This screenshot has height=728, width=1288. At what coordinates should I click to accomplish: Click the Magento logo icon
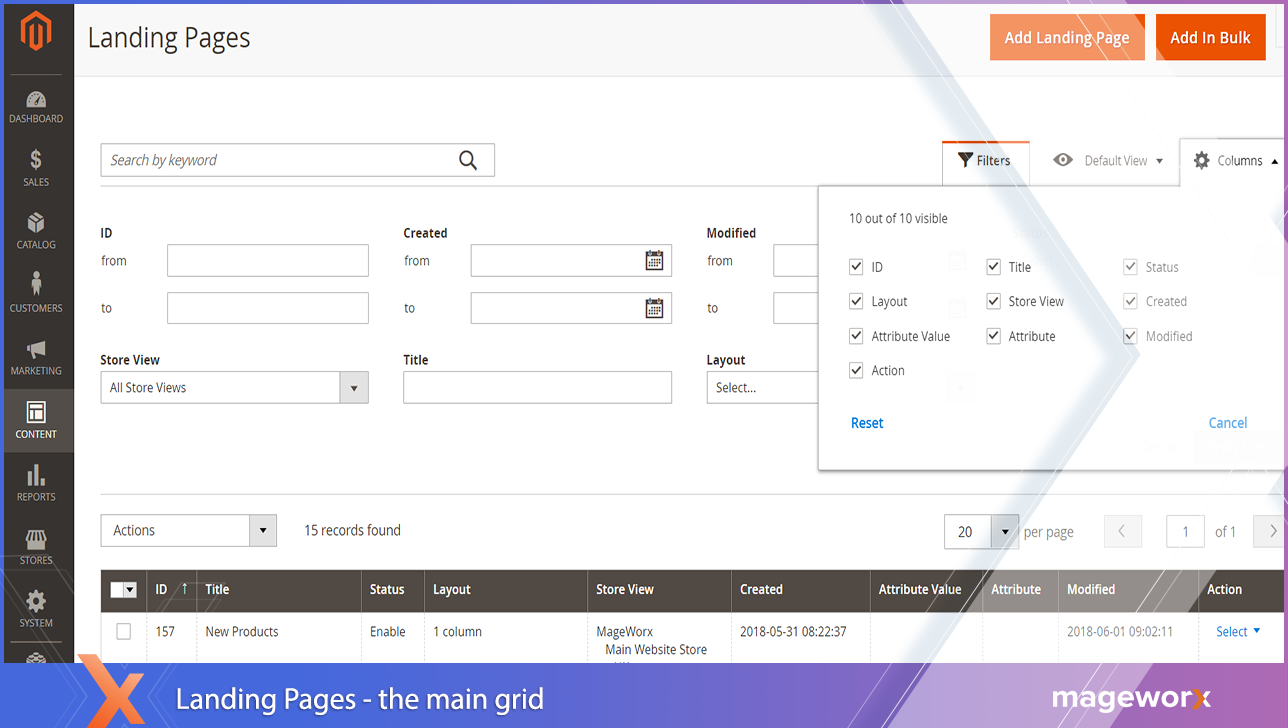(36, 33)
